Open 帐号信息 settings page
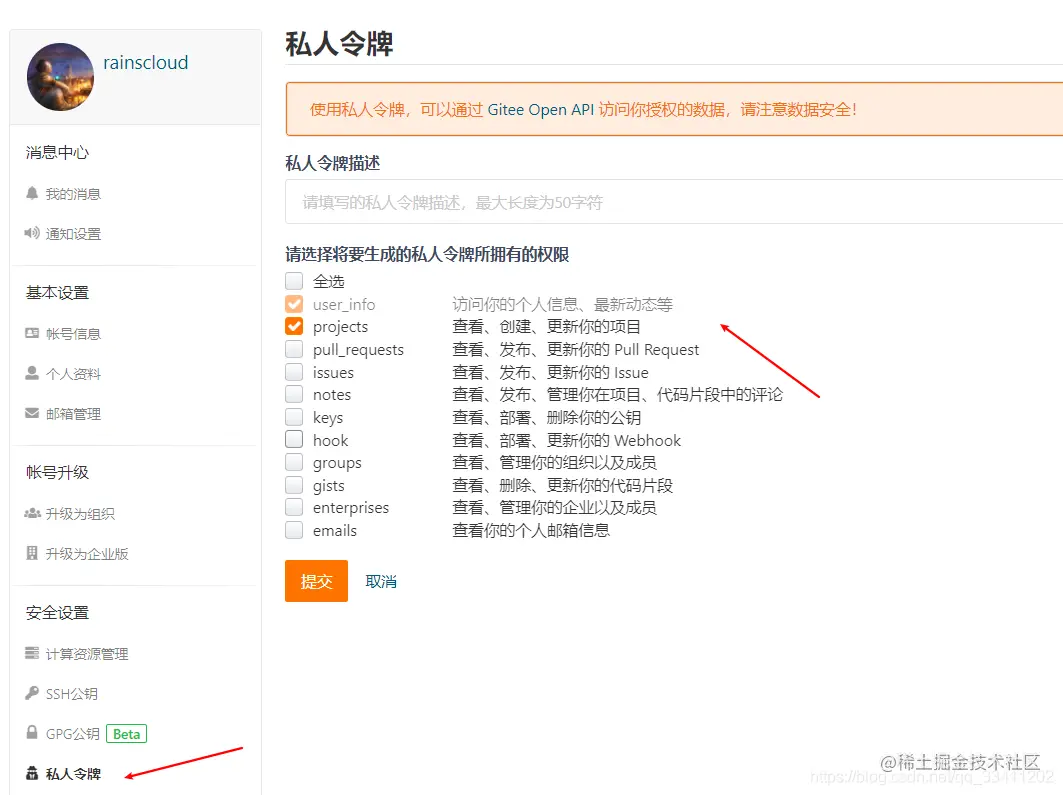Viewport: 1063px width, 795px height. pos(73,334)
